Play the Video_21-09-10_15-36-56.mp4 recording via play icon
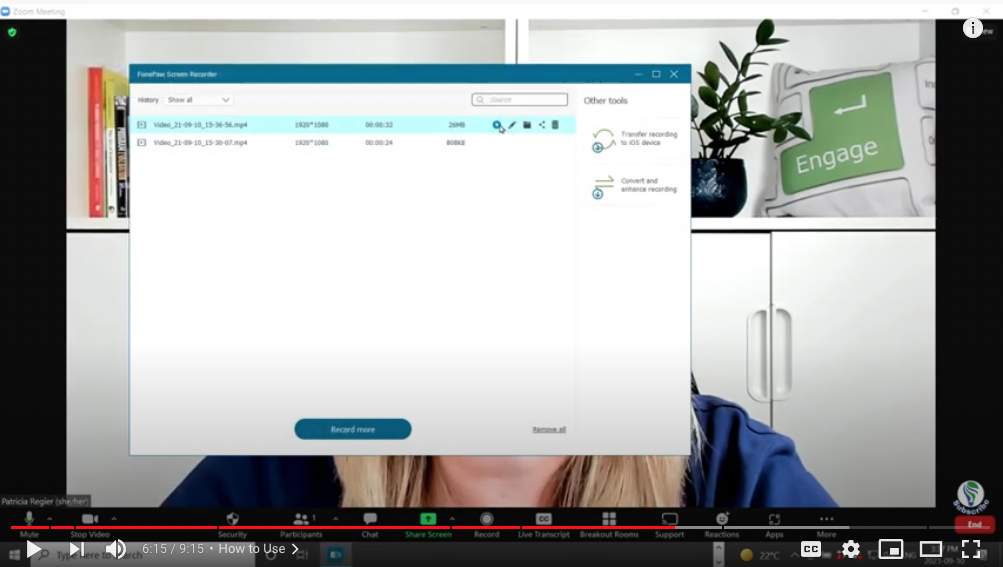Viewport: 1003px width, 567px height. pyautogui.click(x=496, y=125)
